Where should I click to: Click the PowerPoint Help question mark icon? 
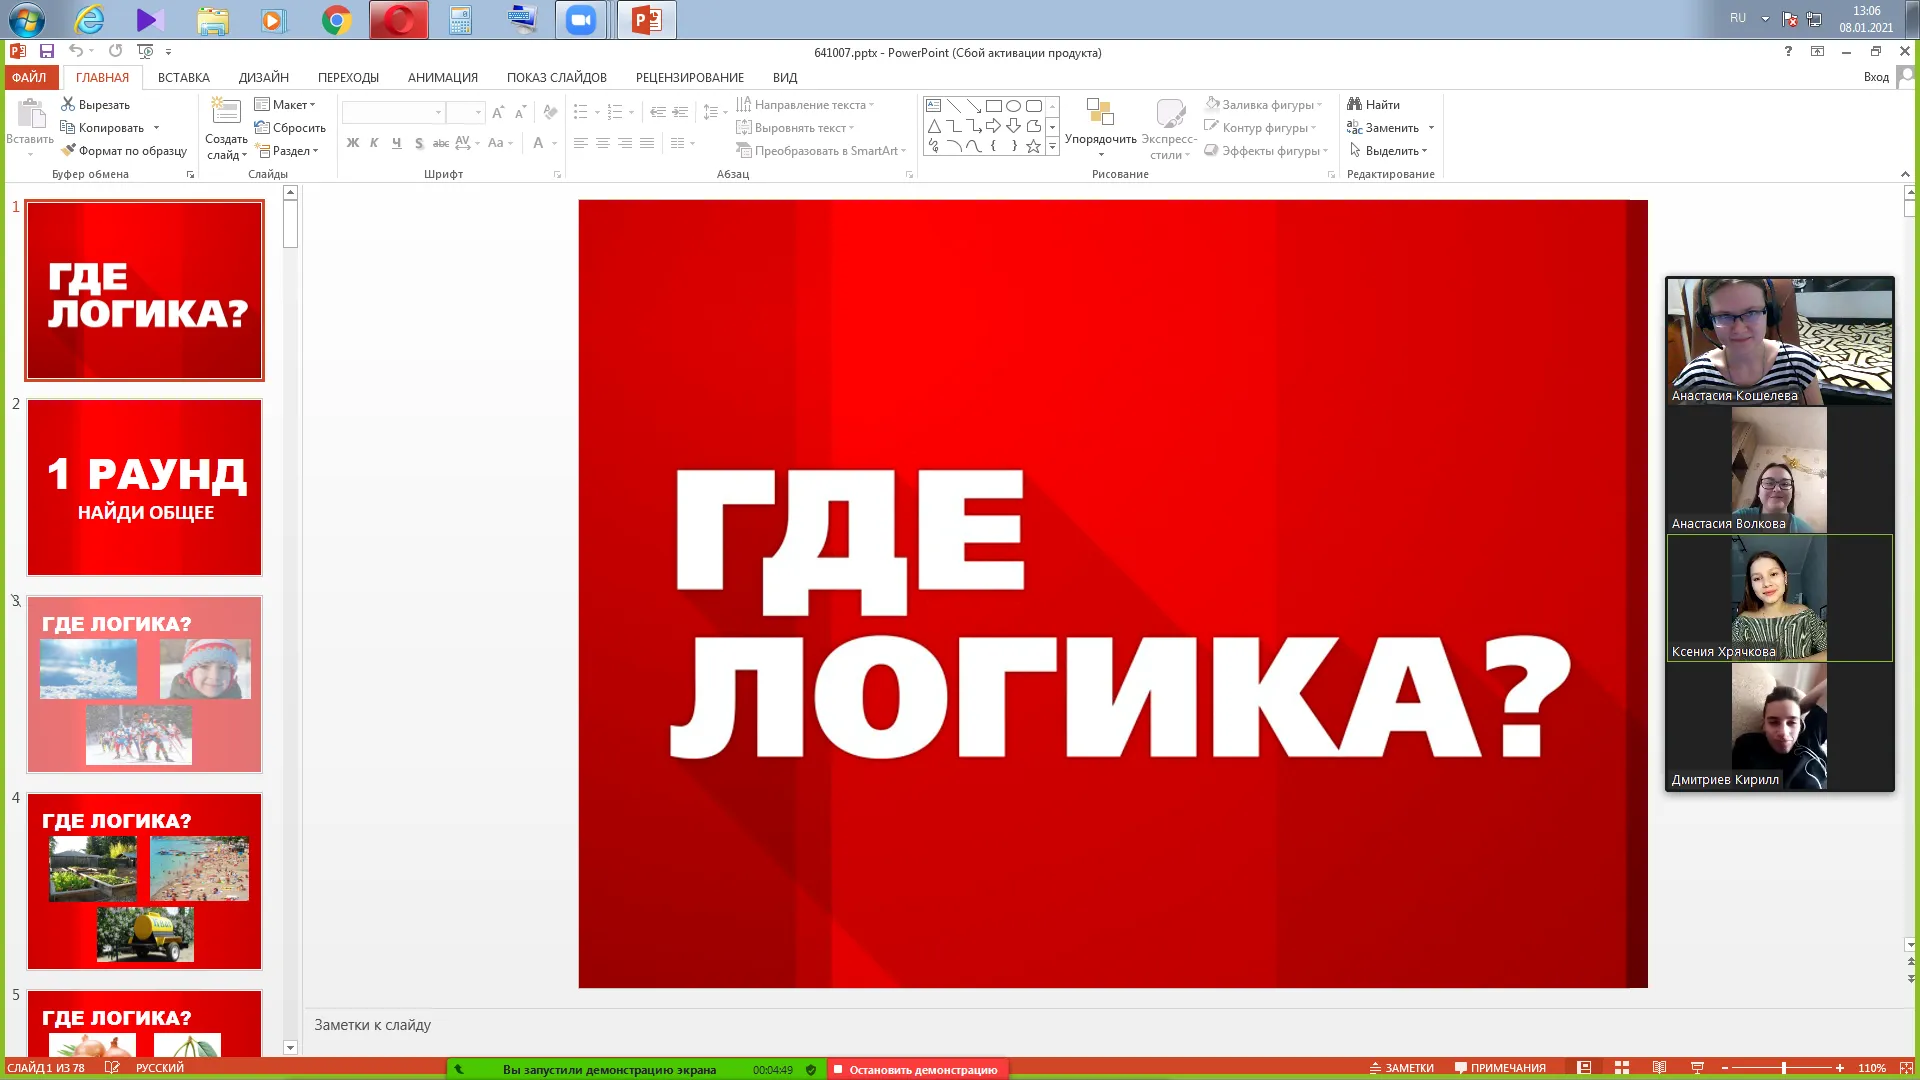coord(1788,51)
